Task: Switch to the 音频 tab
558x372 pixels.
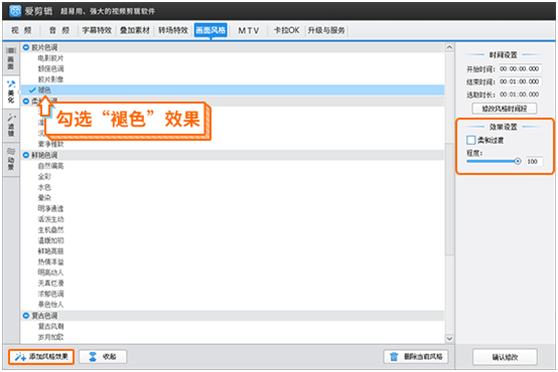Action: [59, 31]
